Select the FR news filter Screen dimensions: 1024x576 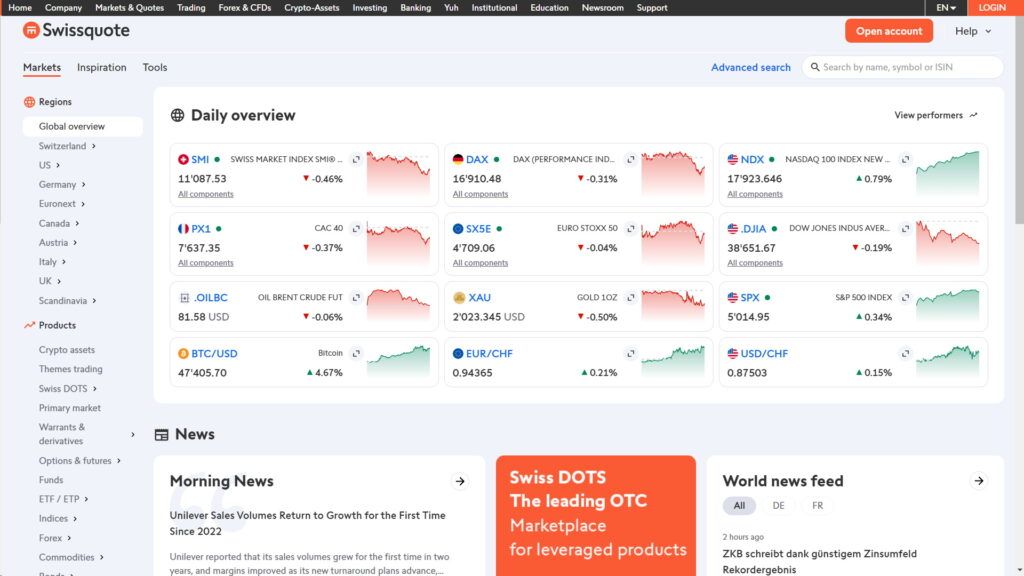[817, 505]
